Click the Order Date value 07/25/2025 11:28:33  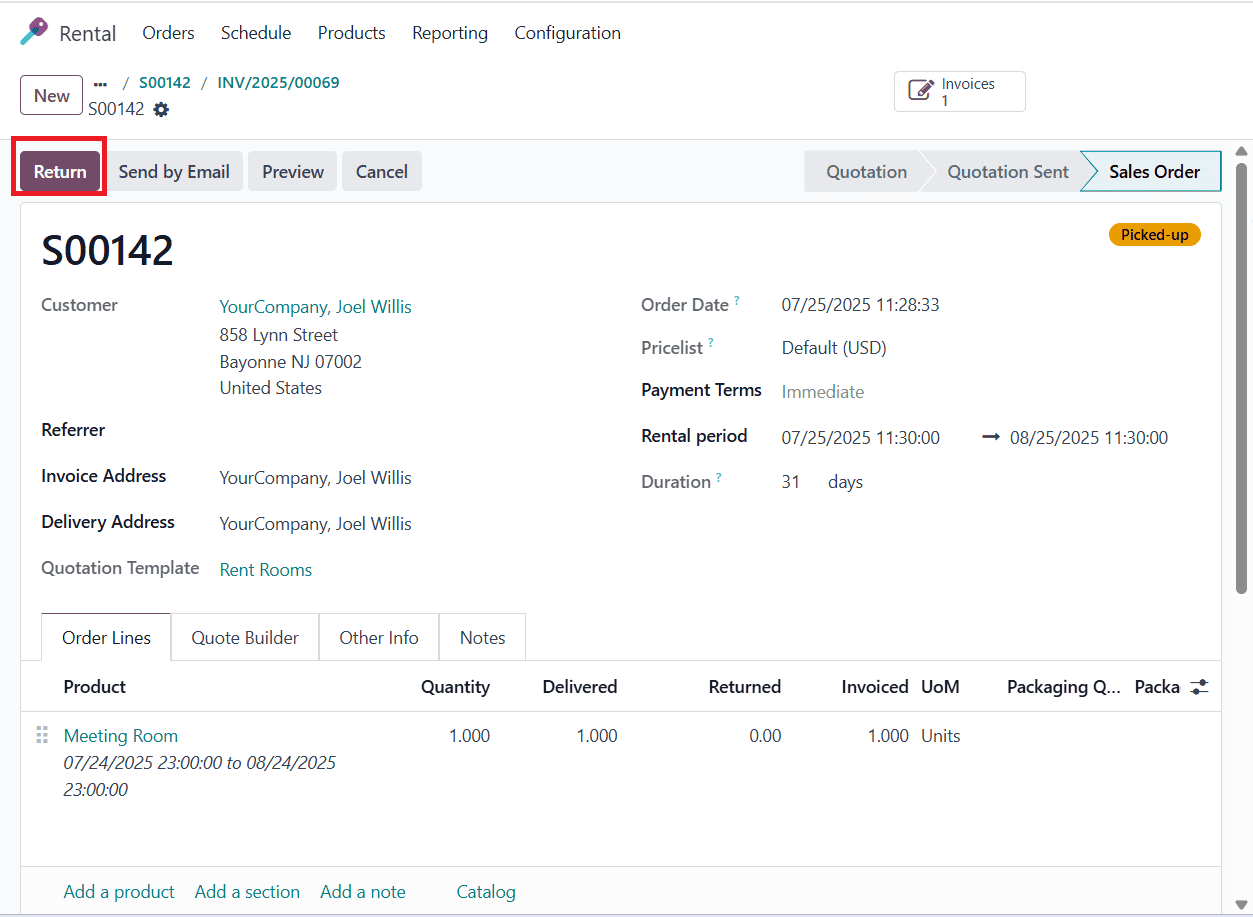(x=861, y=305)
